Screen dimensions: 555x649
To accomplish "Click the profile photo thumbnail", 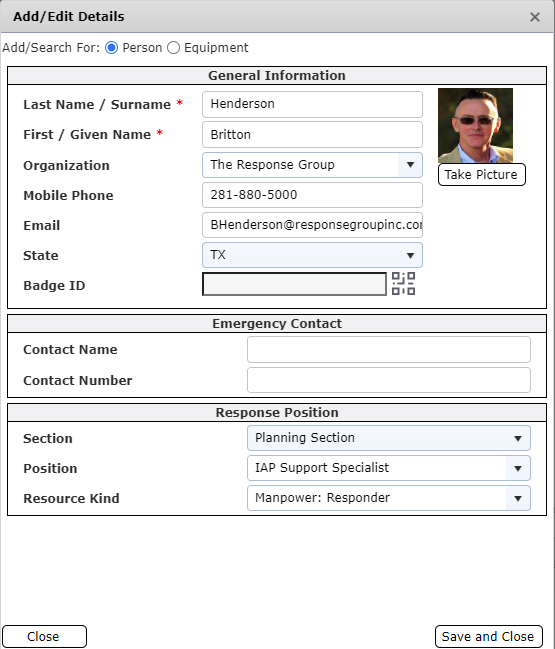I will pyautogui.click(x=476, y=125).
